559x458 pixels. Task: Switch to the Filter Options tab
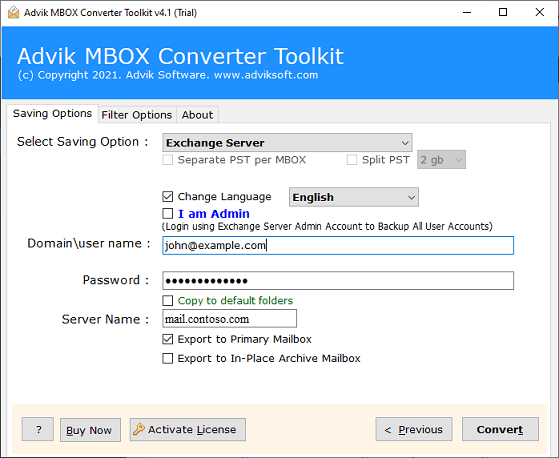coord(137,115)
